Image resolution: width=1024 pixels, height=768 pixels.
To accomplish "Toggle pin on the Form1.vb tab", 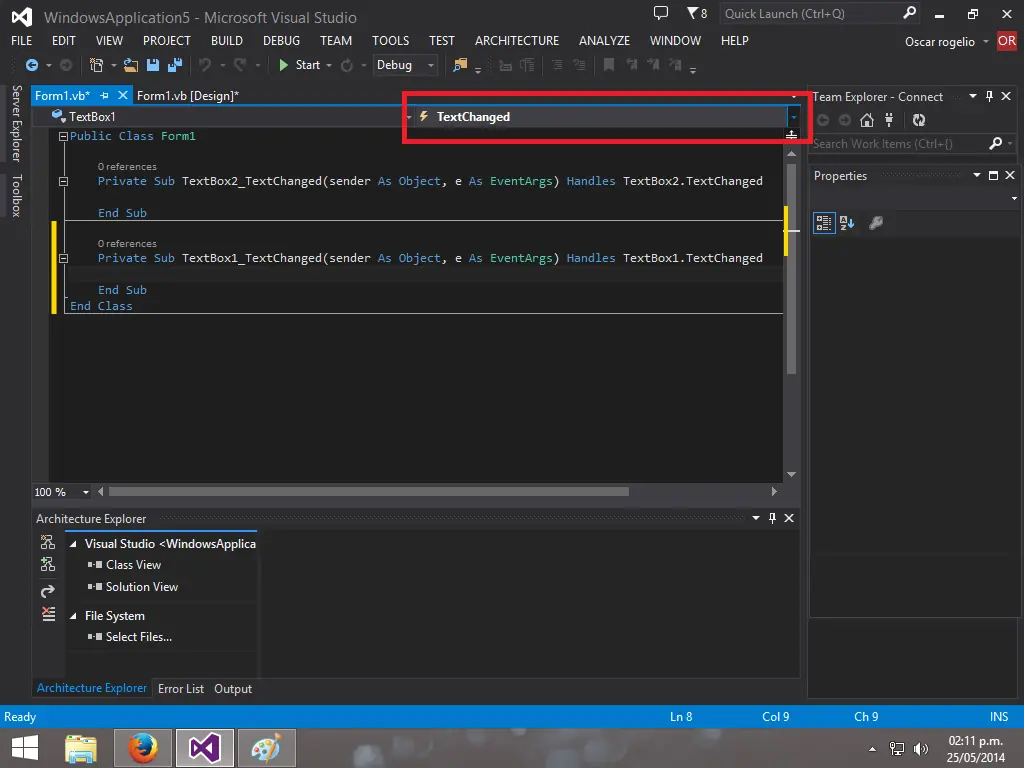I will [x=104, y=96].
